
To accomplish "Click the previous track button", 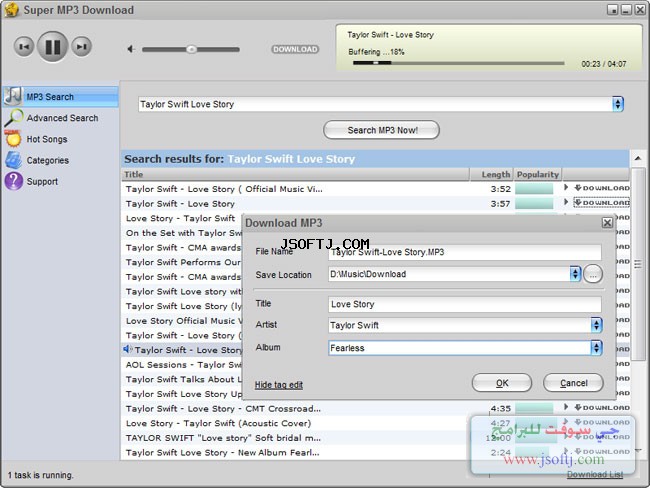I will click(x=24, y=46).
